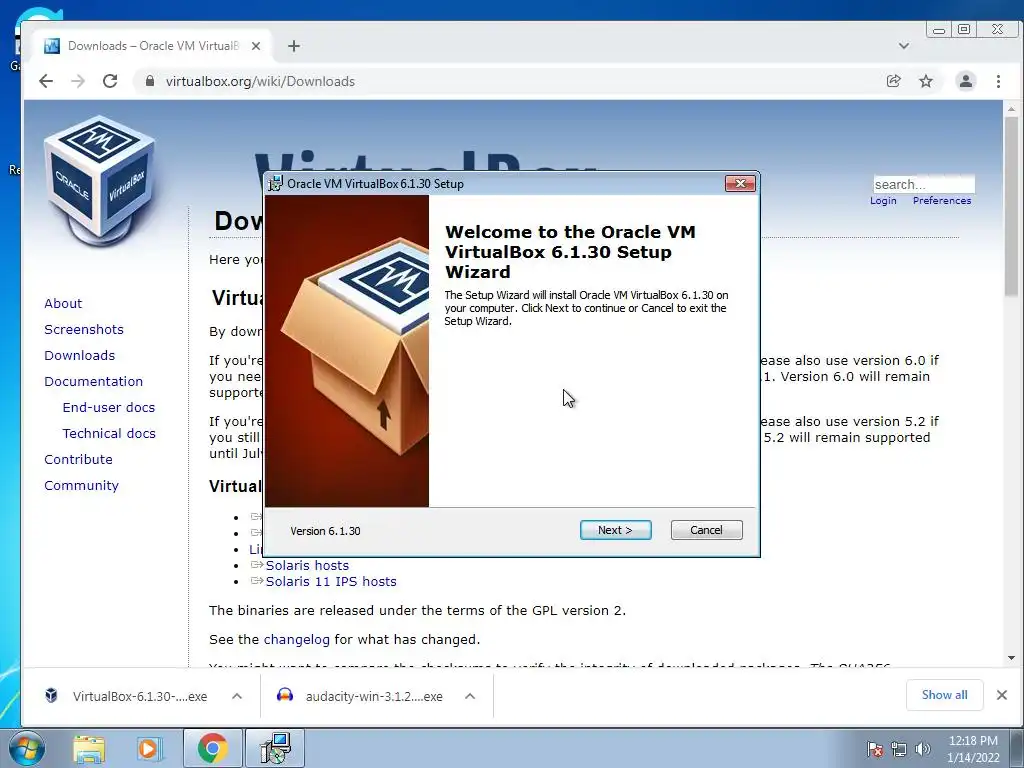This screenshot has height=768, width=1024.
Task: Click the VirtualBox icon in setup titlebar
Action: 276,184
